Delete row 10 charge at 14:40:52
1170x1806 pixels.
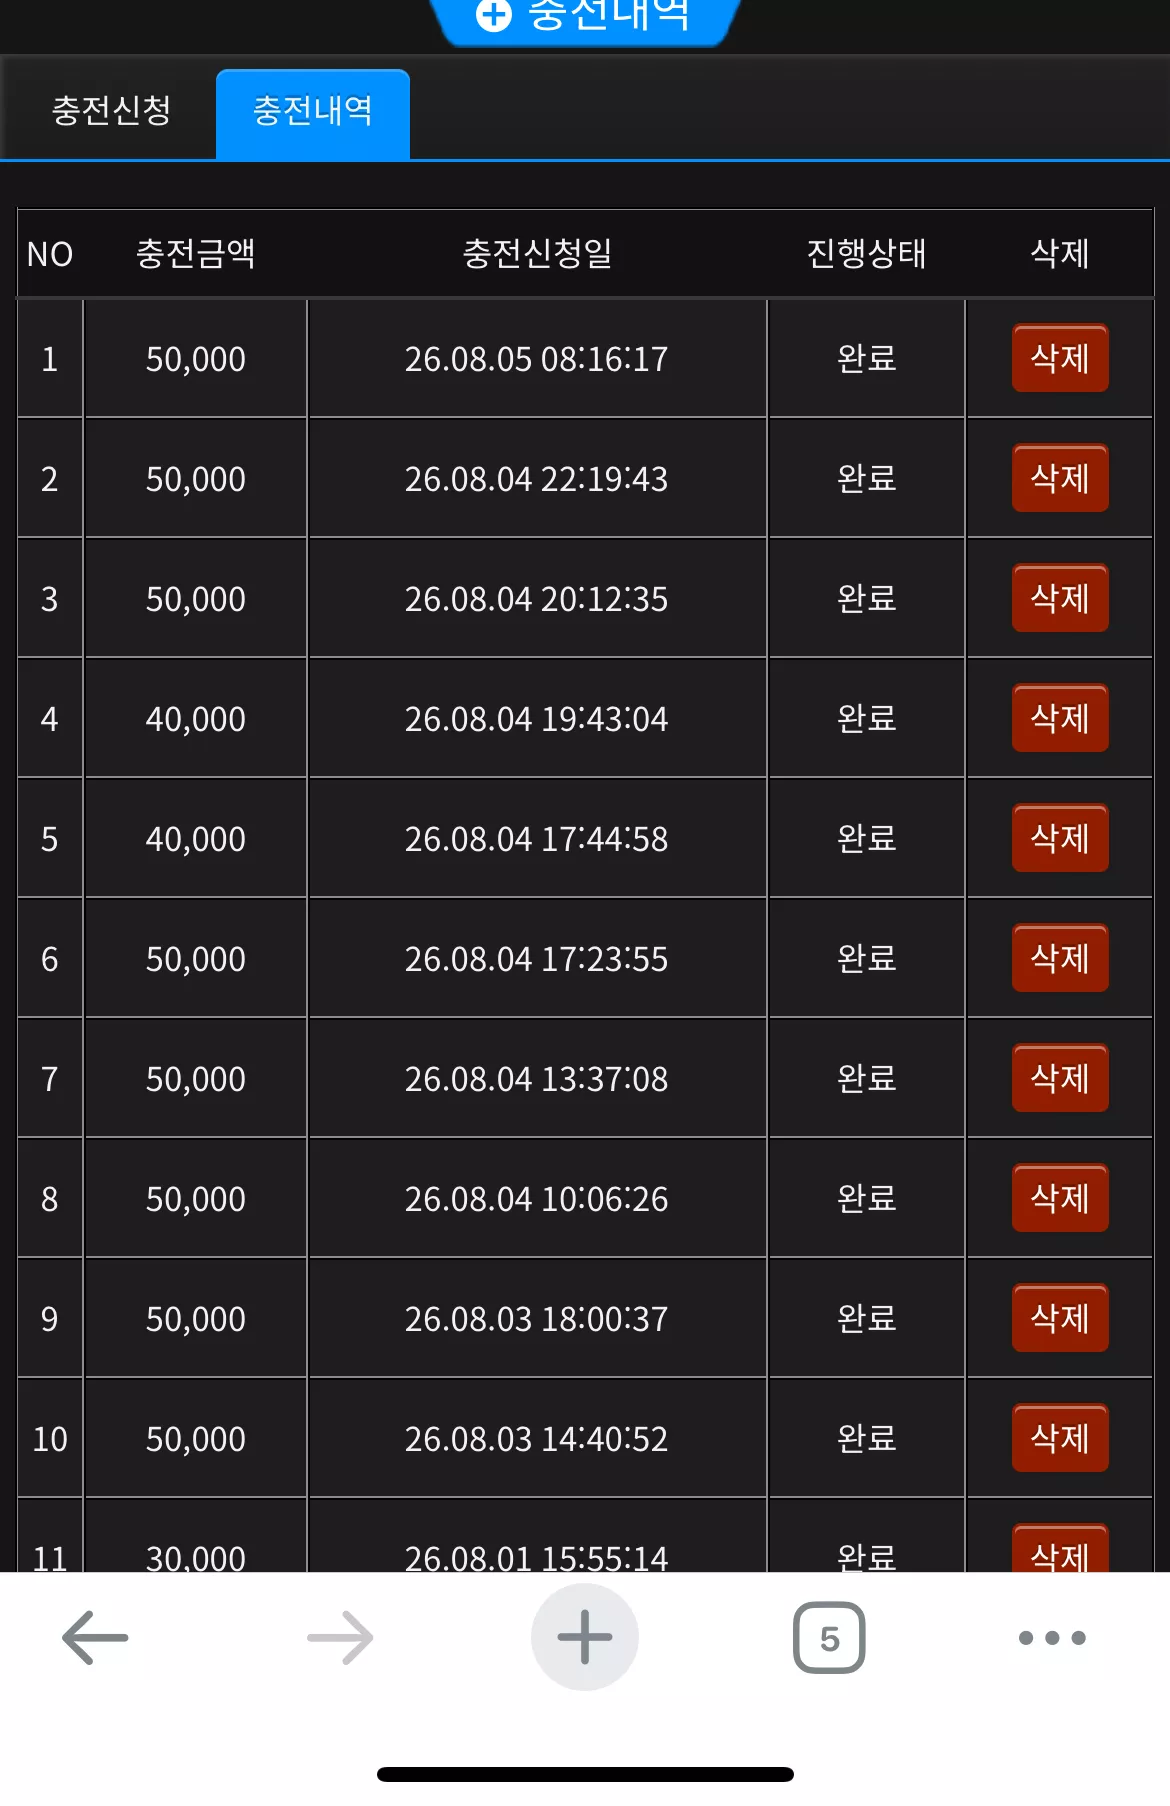1060,1438
